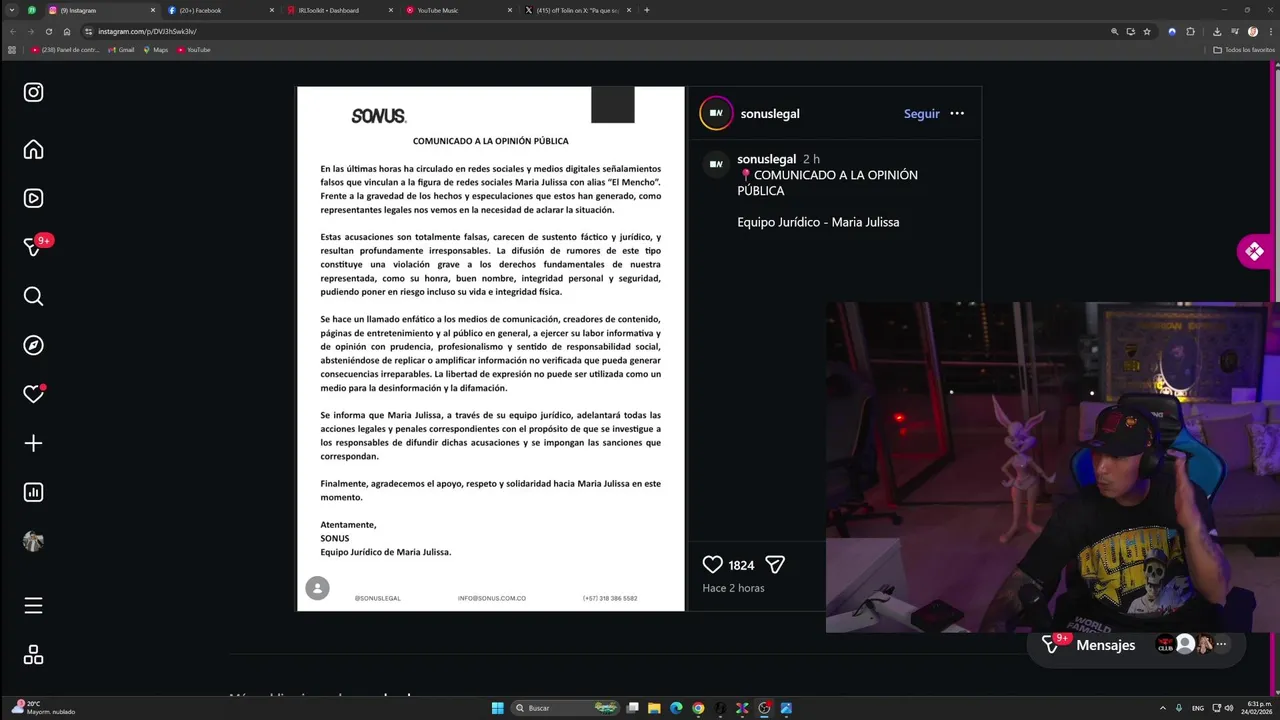Click the Seguir follow button
The image size is (1280, 720).
pos(921,113)
